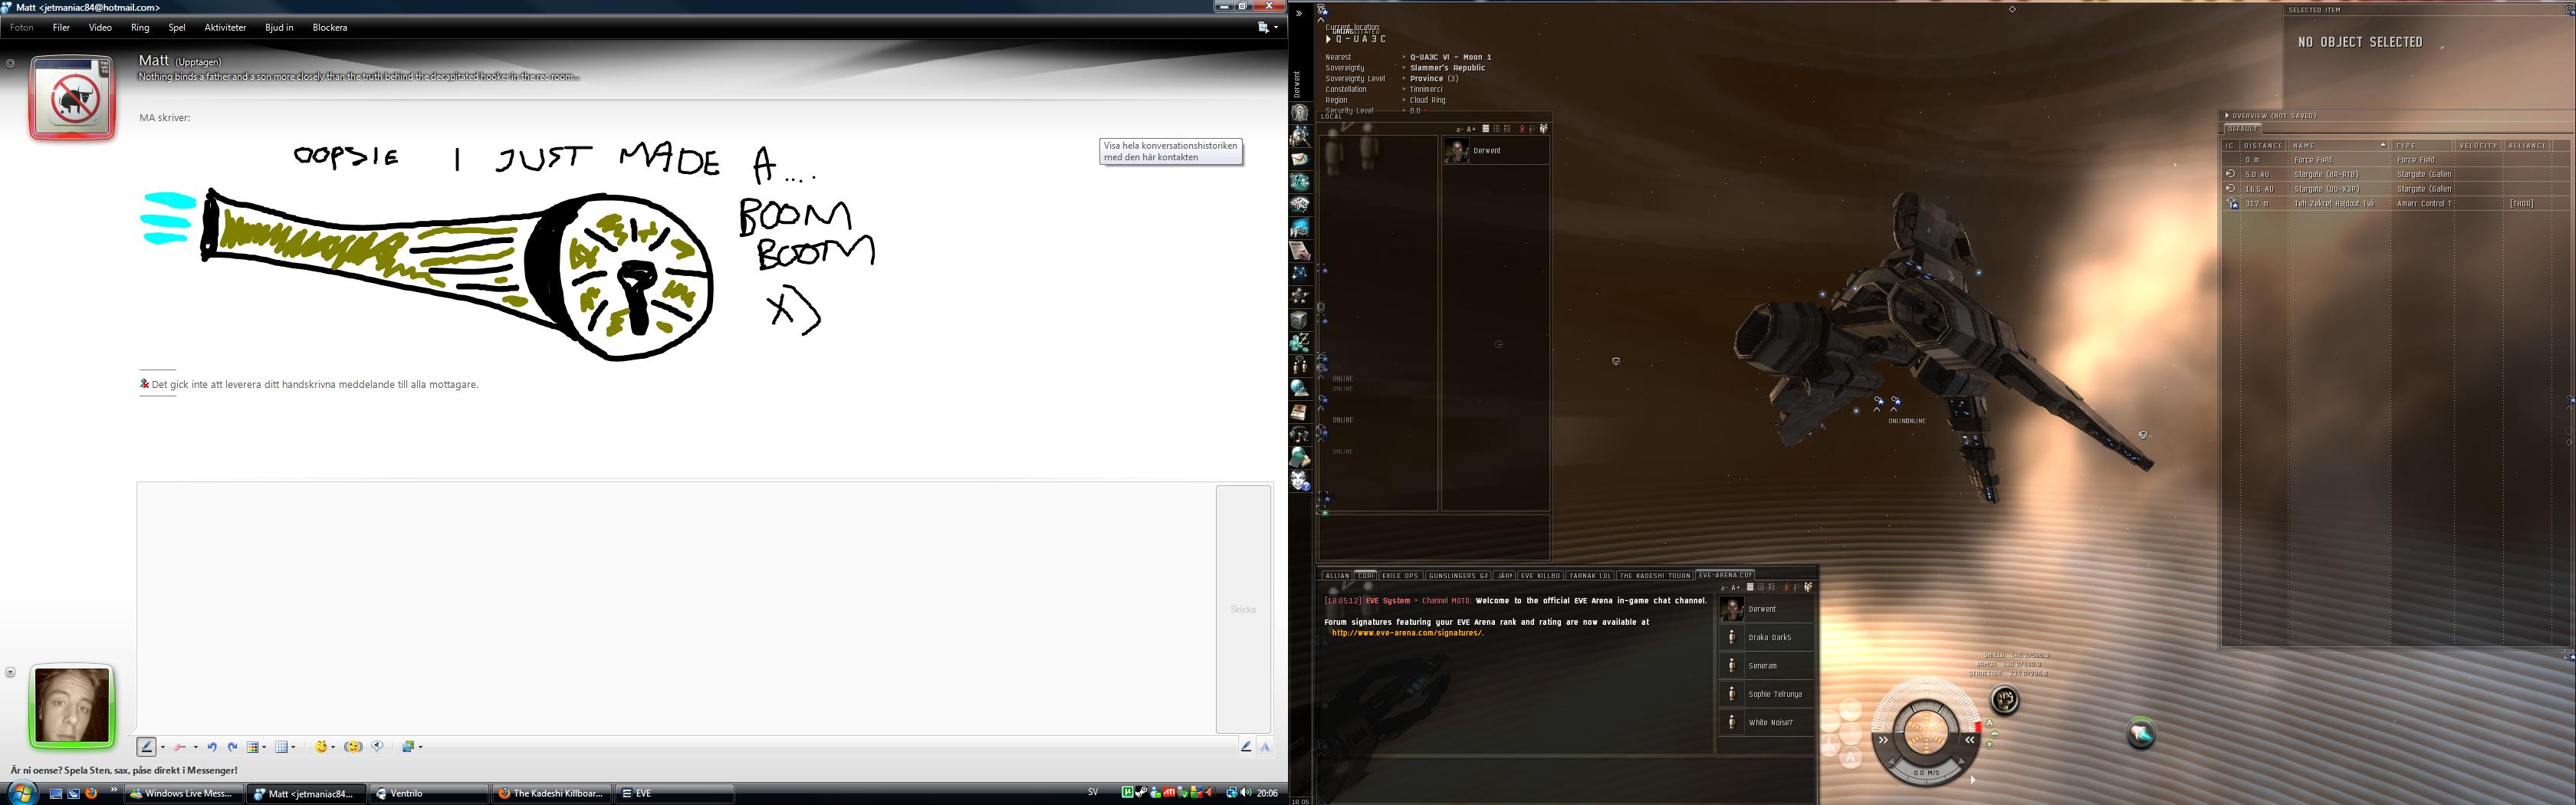Click the Windows Start button
This screenshot has width=2576, height=805.
pyautogui.click(x=21, y=793)
